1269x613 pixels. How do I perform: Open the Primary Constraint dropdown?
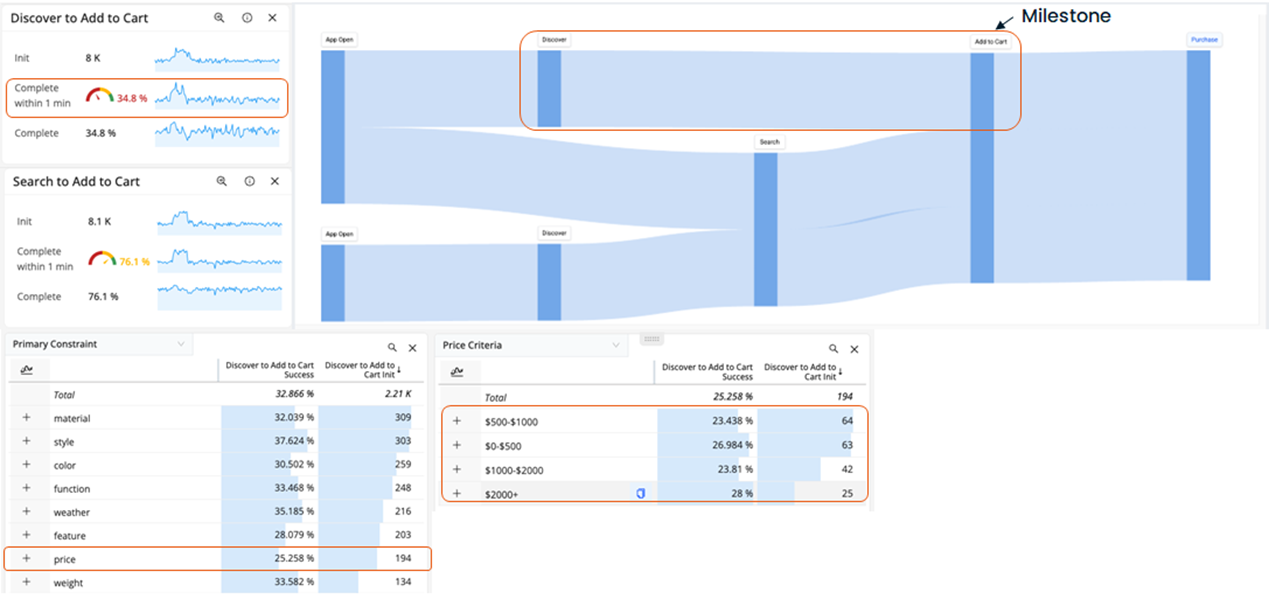181,344
